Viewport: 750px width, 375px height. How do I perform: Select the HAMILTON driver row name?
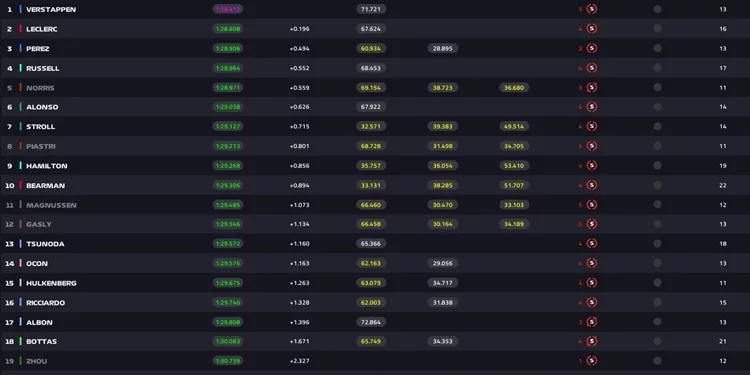pos(47,166)
